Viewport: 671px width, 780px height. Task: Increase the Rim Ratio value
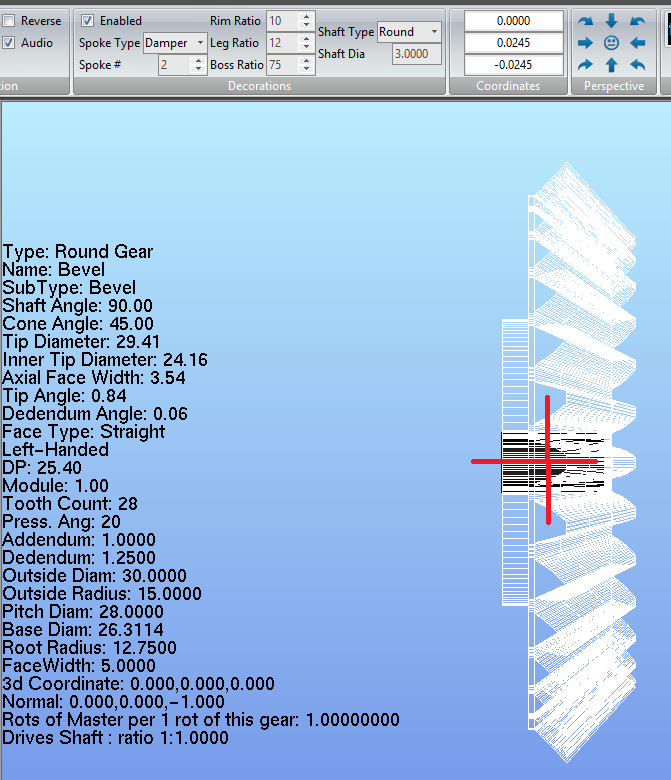coord(305,16)
